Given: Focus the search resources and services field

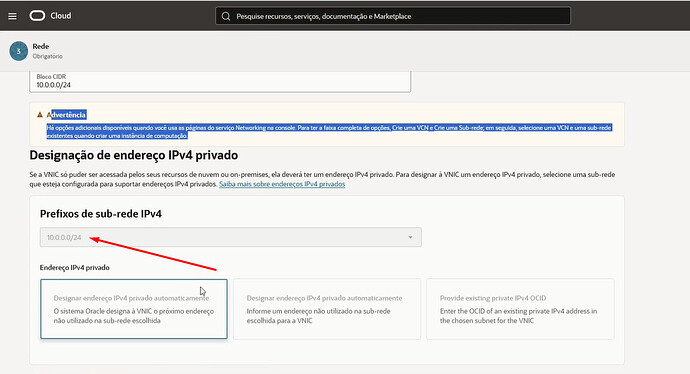Looking at the screenshot, I should (393, 16).
